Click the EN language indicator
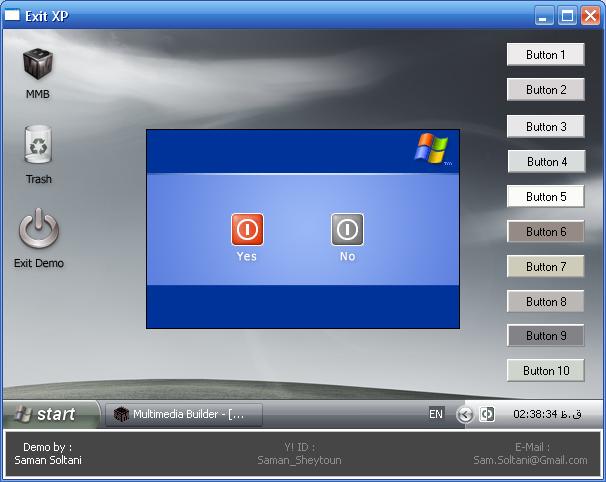The image size is (606, 482). pyautogui.click(x=436, y=414)
